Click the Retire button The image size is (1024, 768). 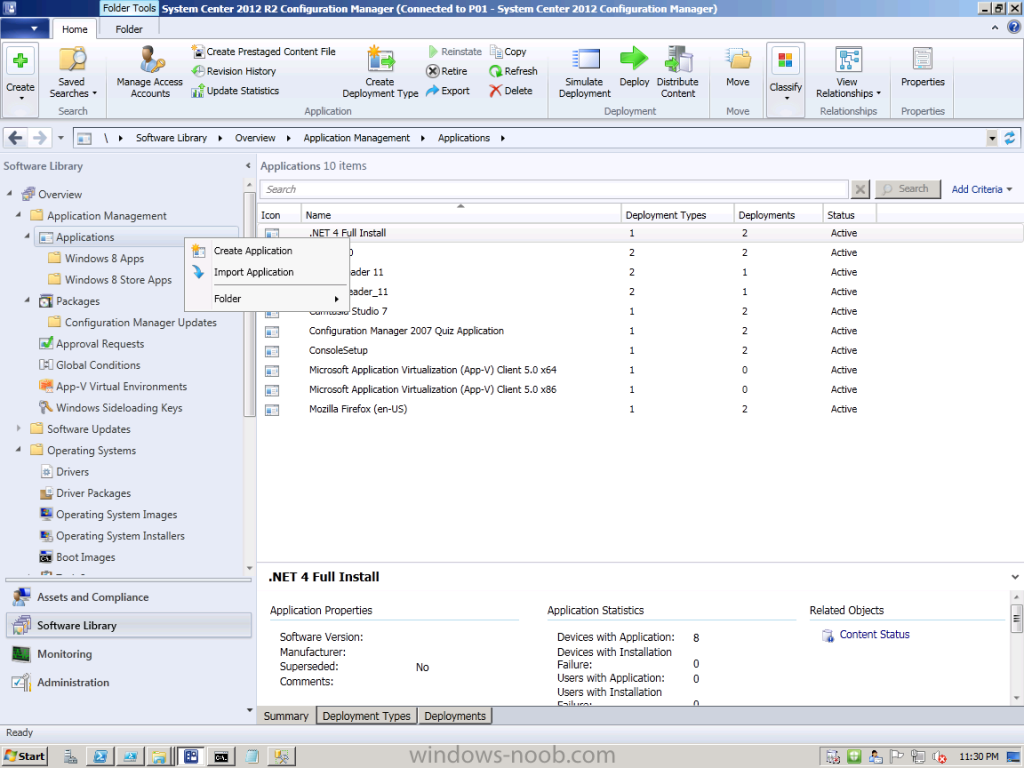(x=447, y=71)
